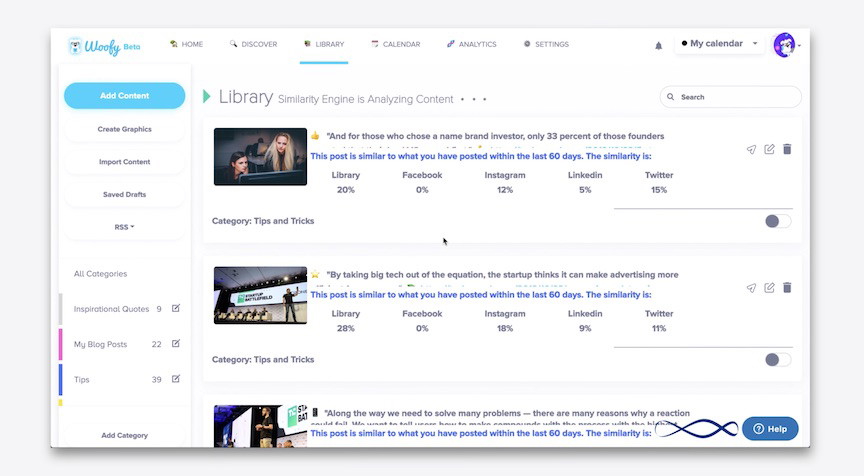
Task: Open the Analytics tab
Action: (x=472, y=44)
